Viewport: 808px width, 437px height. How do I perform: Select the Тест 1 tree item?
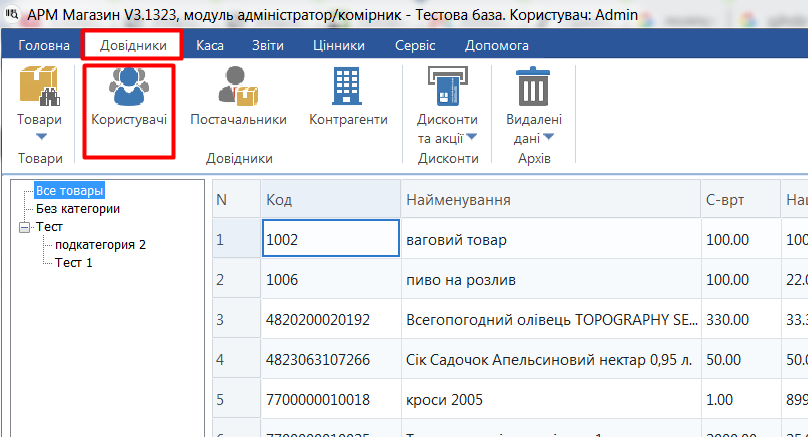tap(74, 263)
